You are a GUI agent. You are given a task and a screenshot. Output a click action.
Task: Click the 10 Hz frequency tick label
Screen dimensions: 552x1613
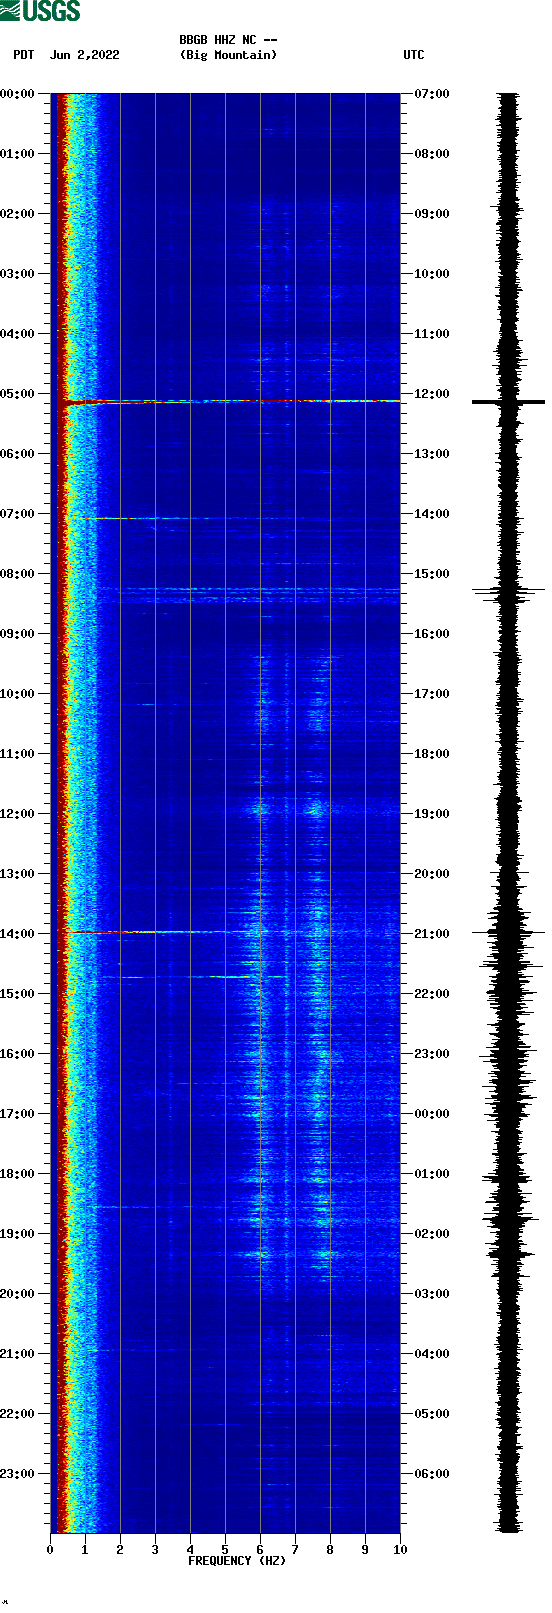tap(400, 1550)
